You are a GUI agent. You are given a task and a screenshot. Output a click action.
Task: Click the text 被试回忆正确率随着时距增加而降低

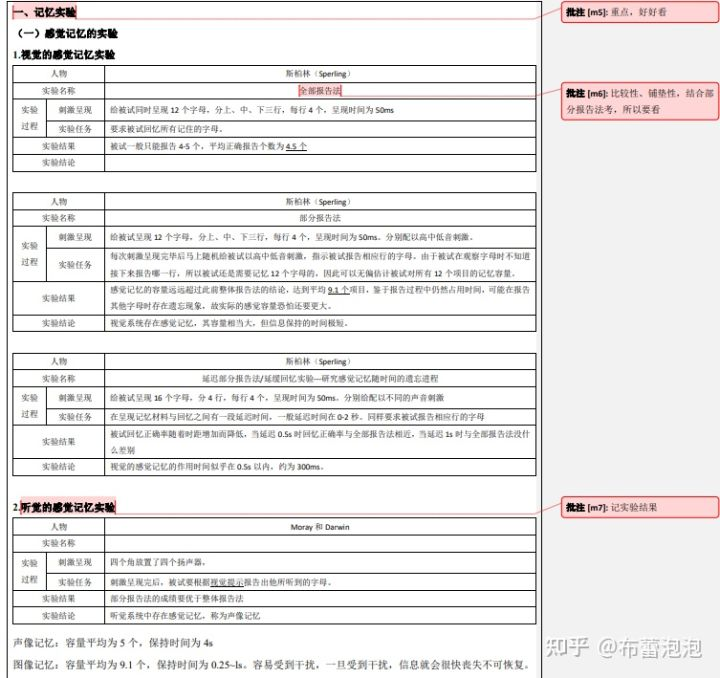point(179,434)
